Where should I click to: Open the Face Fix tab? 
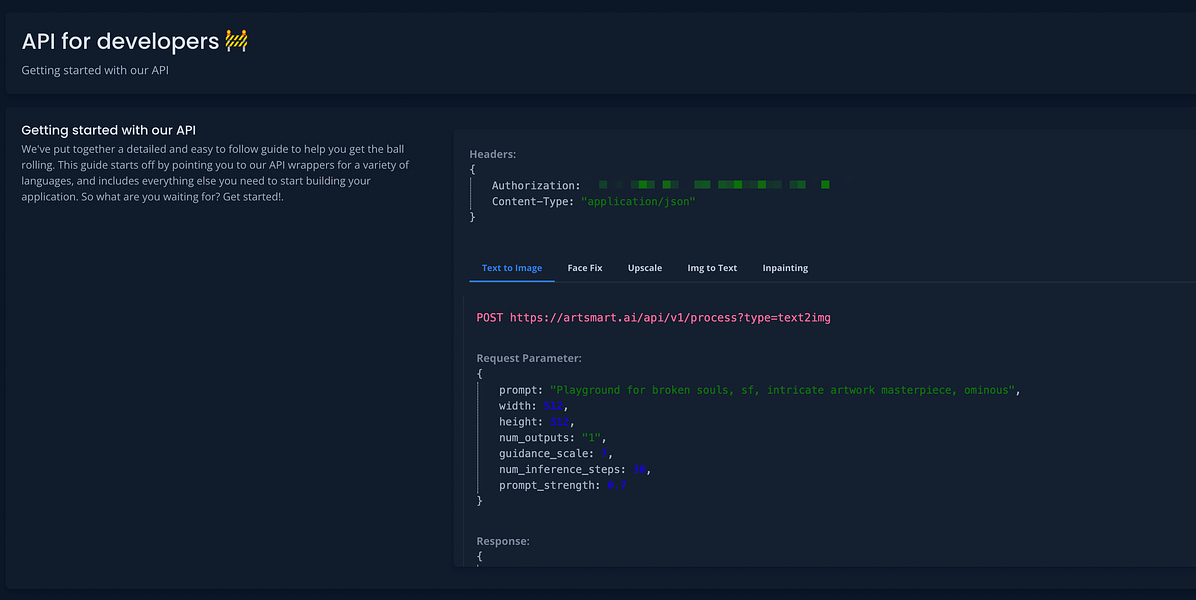click(x=585, y=268)
